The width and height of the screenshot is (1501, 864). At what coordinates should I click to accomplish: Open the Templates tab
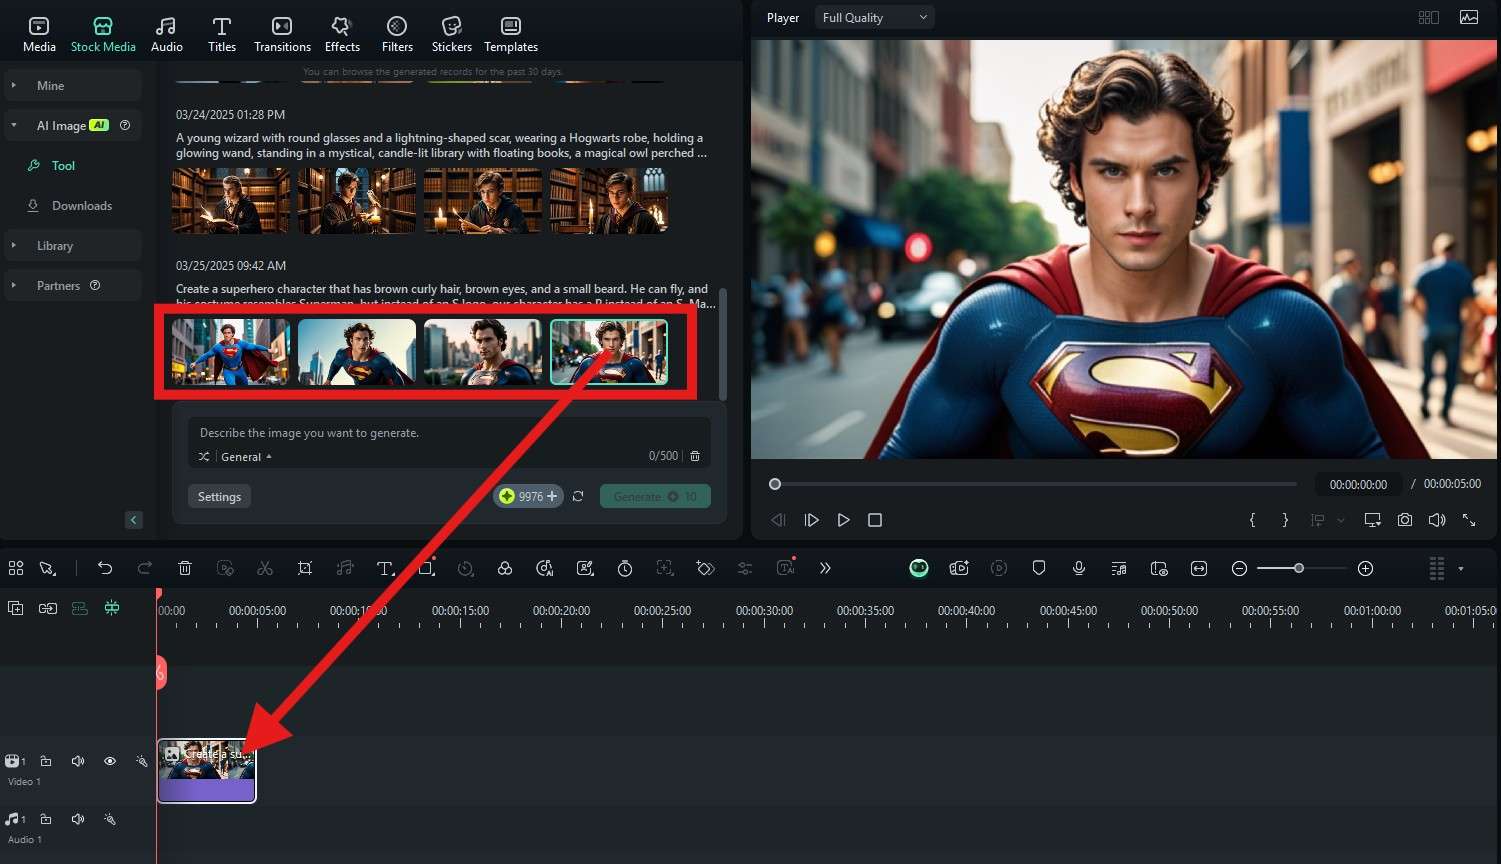click(x=511, y=34)
